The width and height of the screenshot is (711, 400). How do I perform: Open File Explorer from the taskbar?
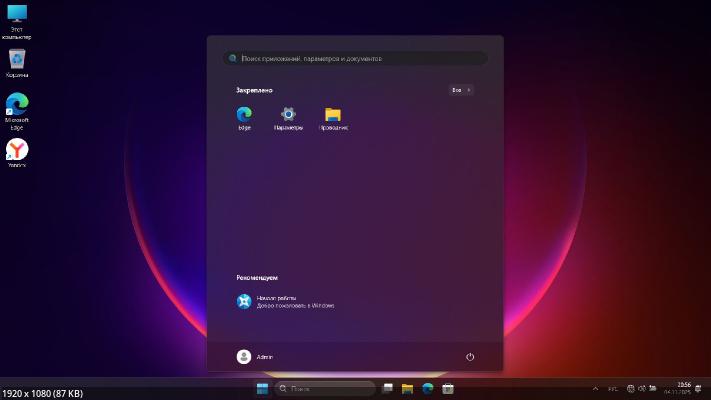pos(408,388)
